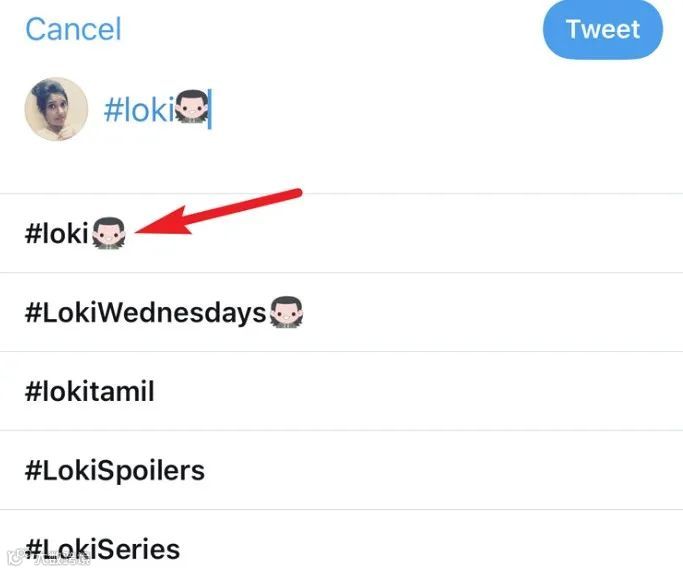The width and height of the screenshot is (683, 572).
Task: Choose the #LokiSeries hashtag suggestion
Action: 103,548
